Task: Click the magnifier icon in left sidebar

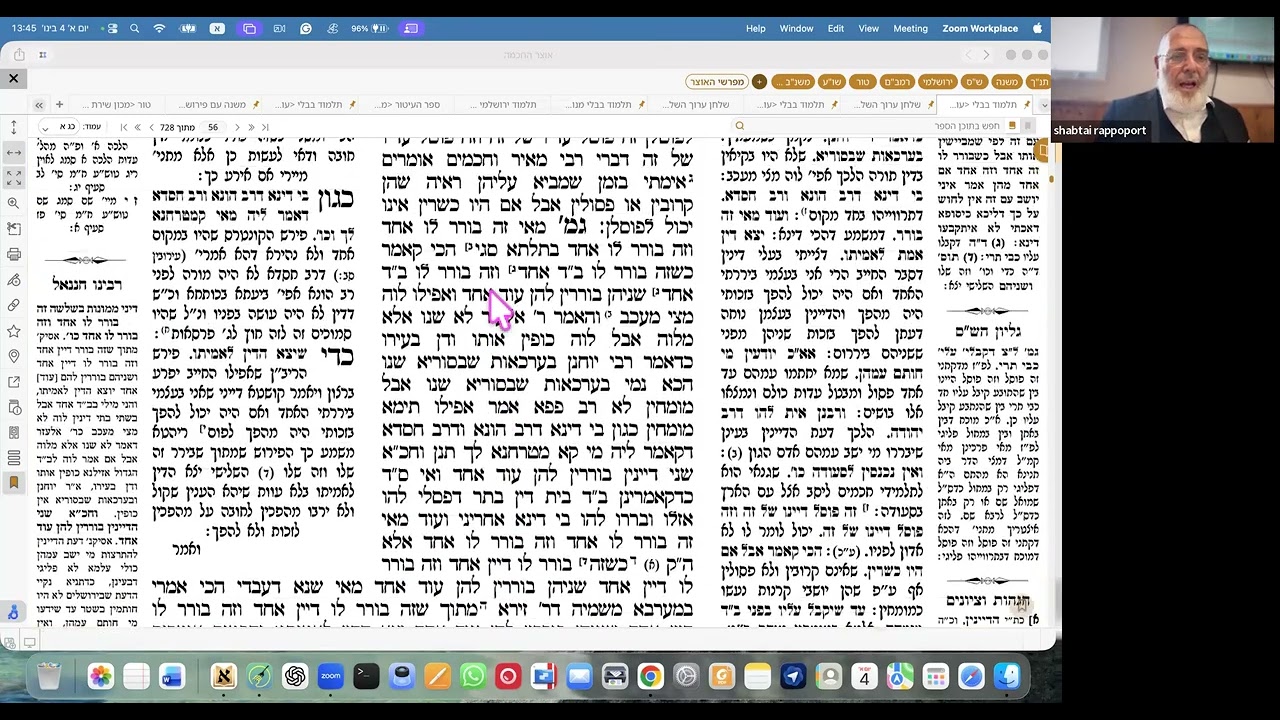Action: [x=13, y=203]
